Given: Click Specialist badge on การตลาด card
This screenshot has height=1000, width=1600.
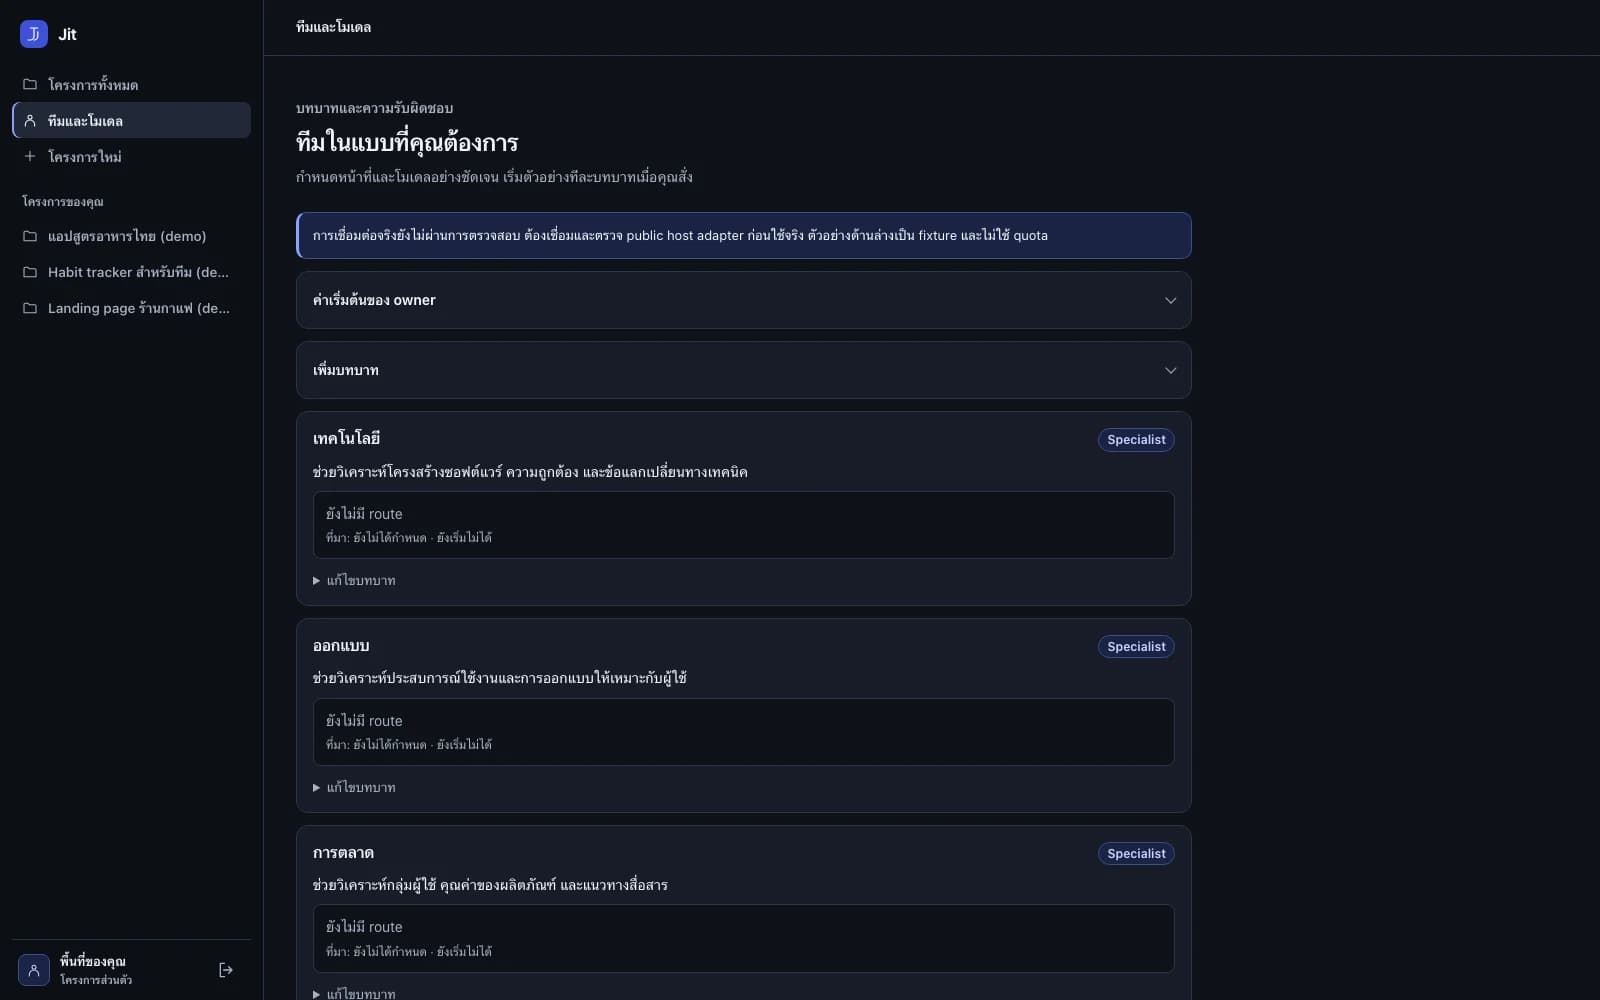Looking at the screenshot, I should 1136,854.
